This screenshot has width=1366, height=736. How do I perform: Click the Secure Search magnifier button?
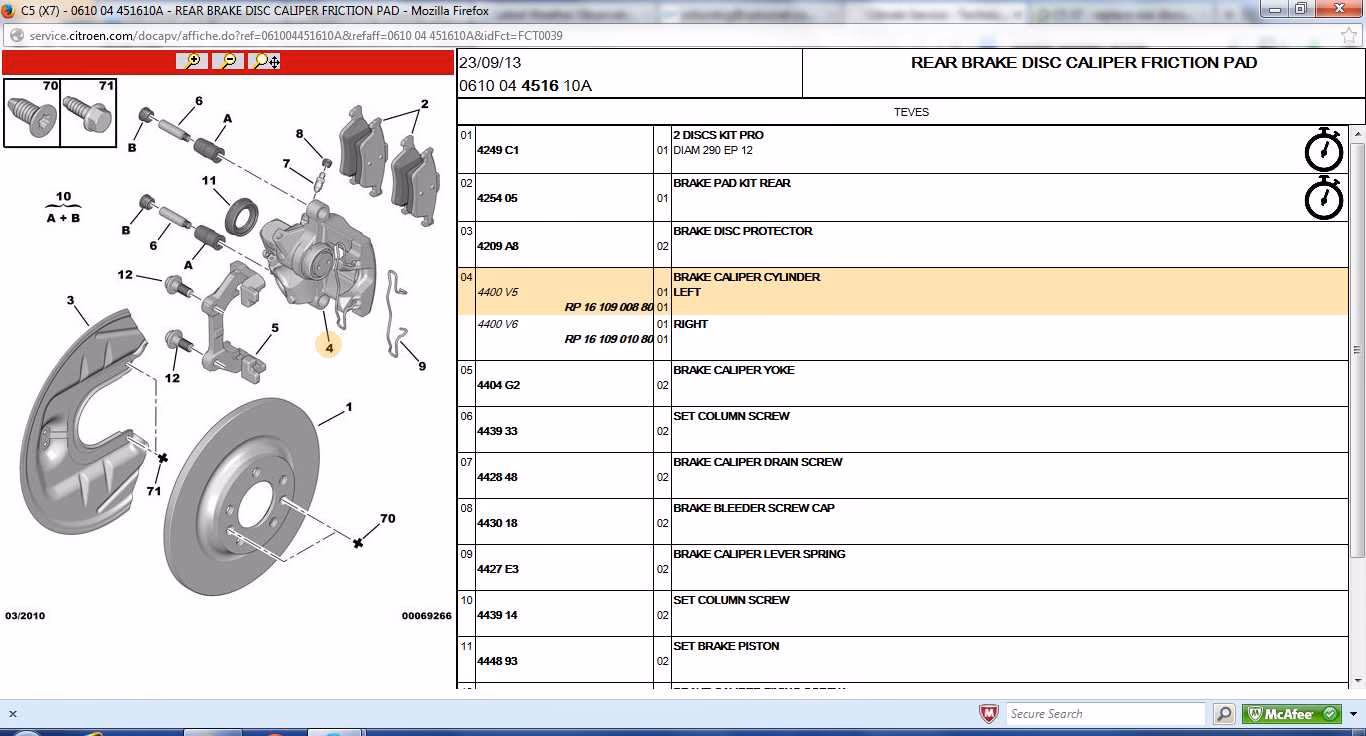[1224, 714]
